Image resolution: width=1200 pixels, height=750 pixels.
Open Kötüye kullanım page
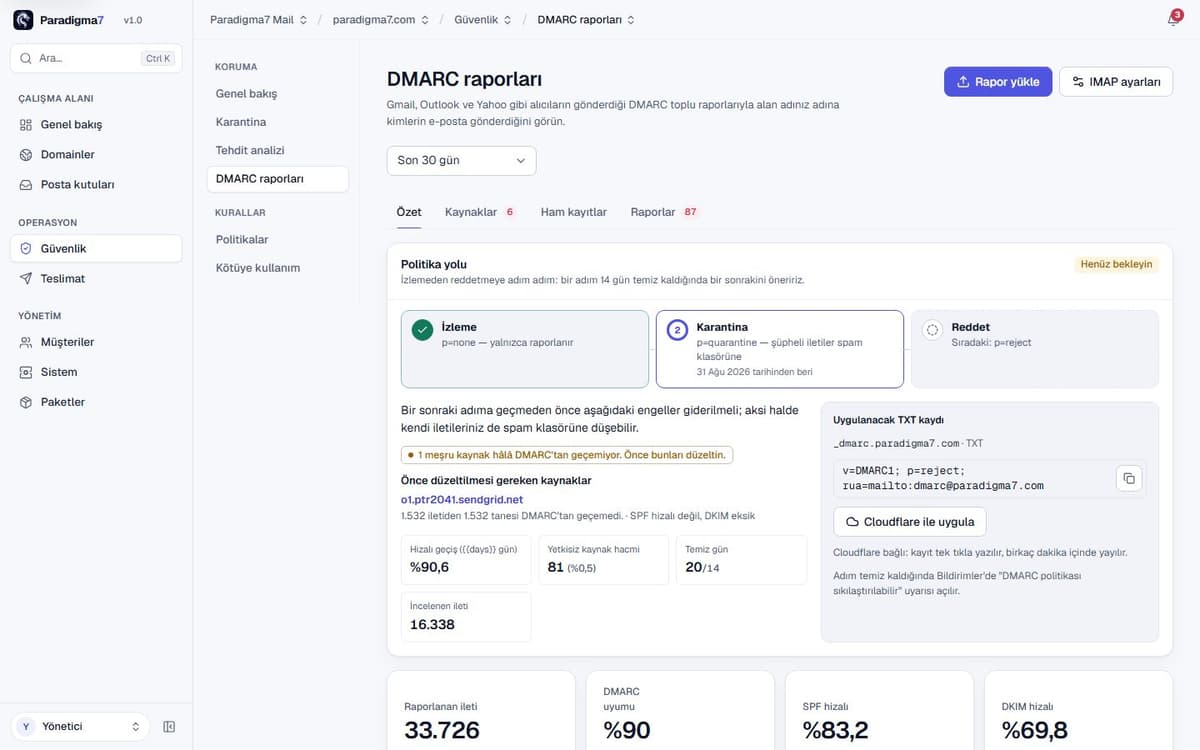pos(277,268)
